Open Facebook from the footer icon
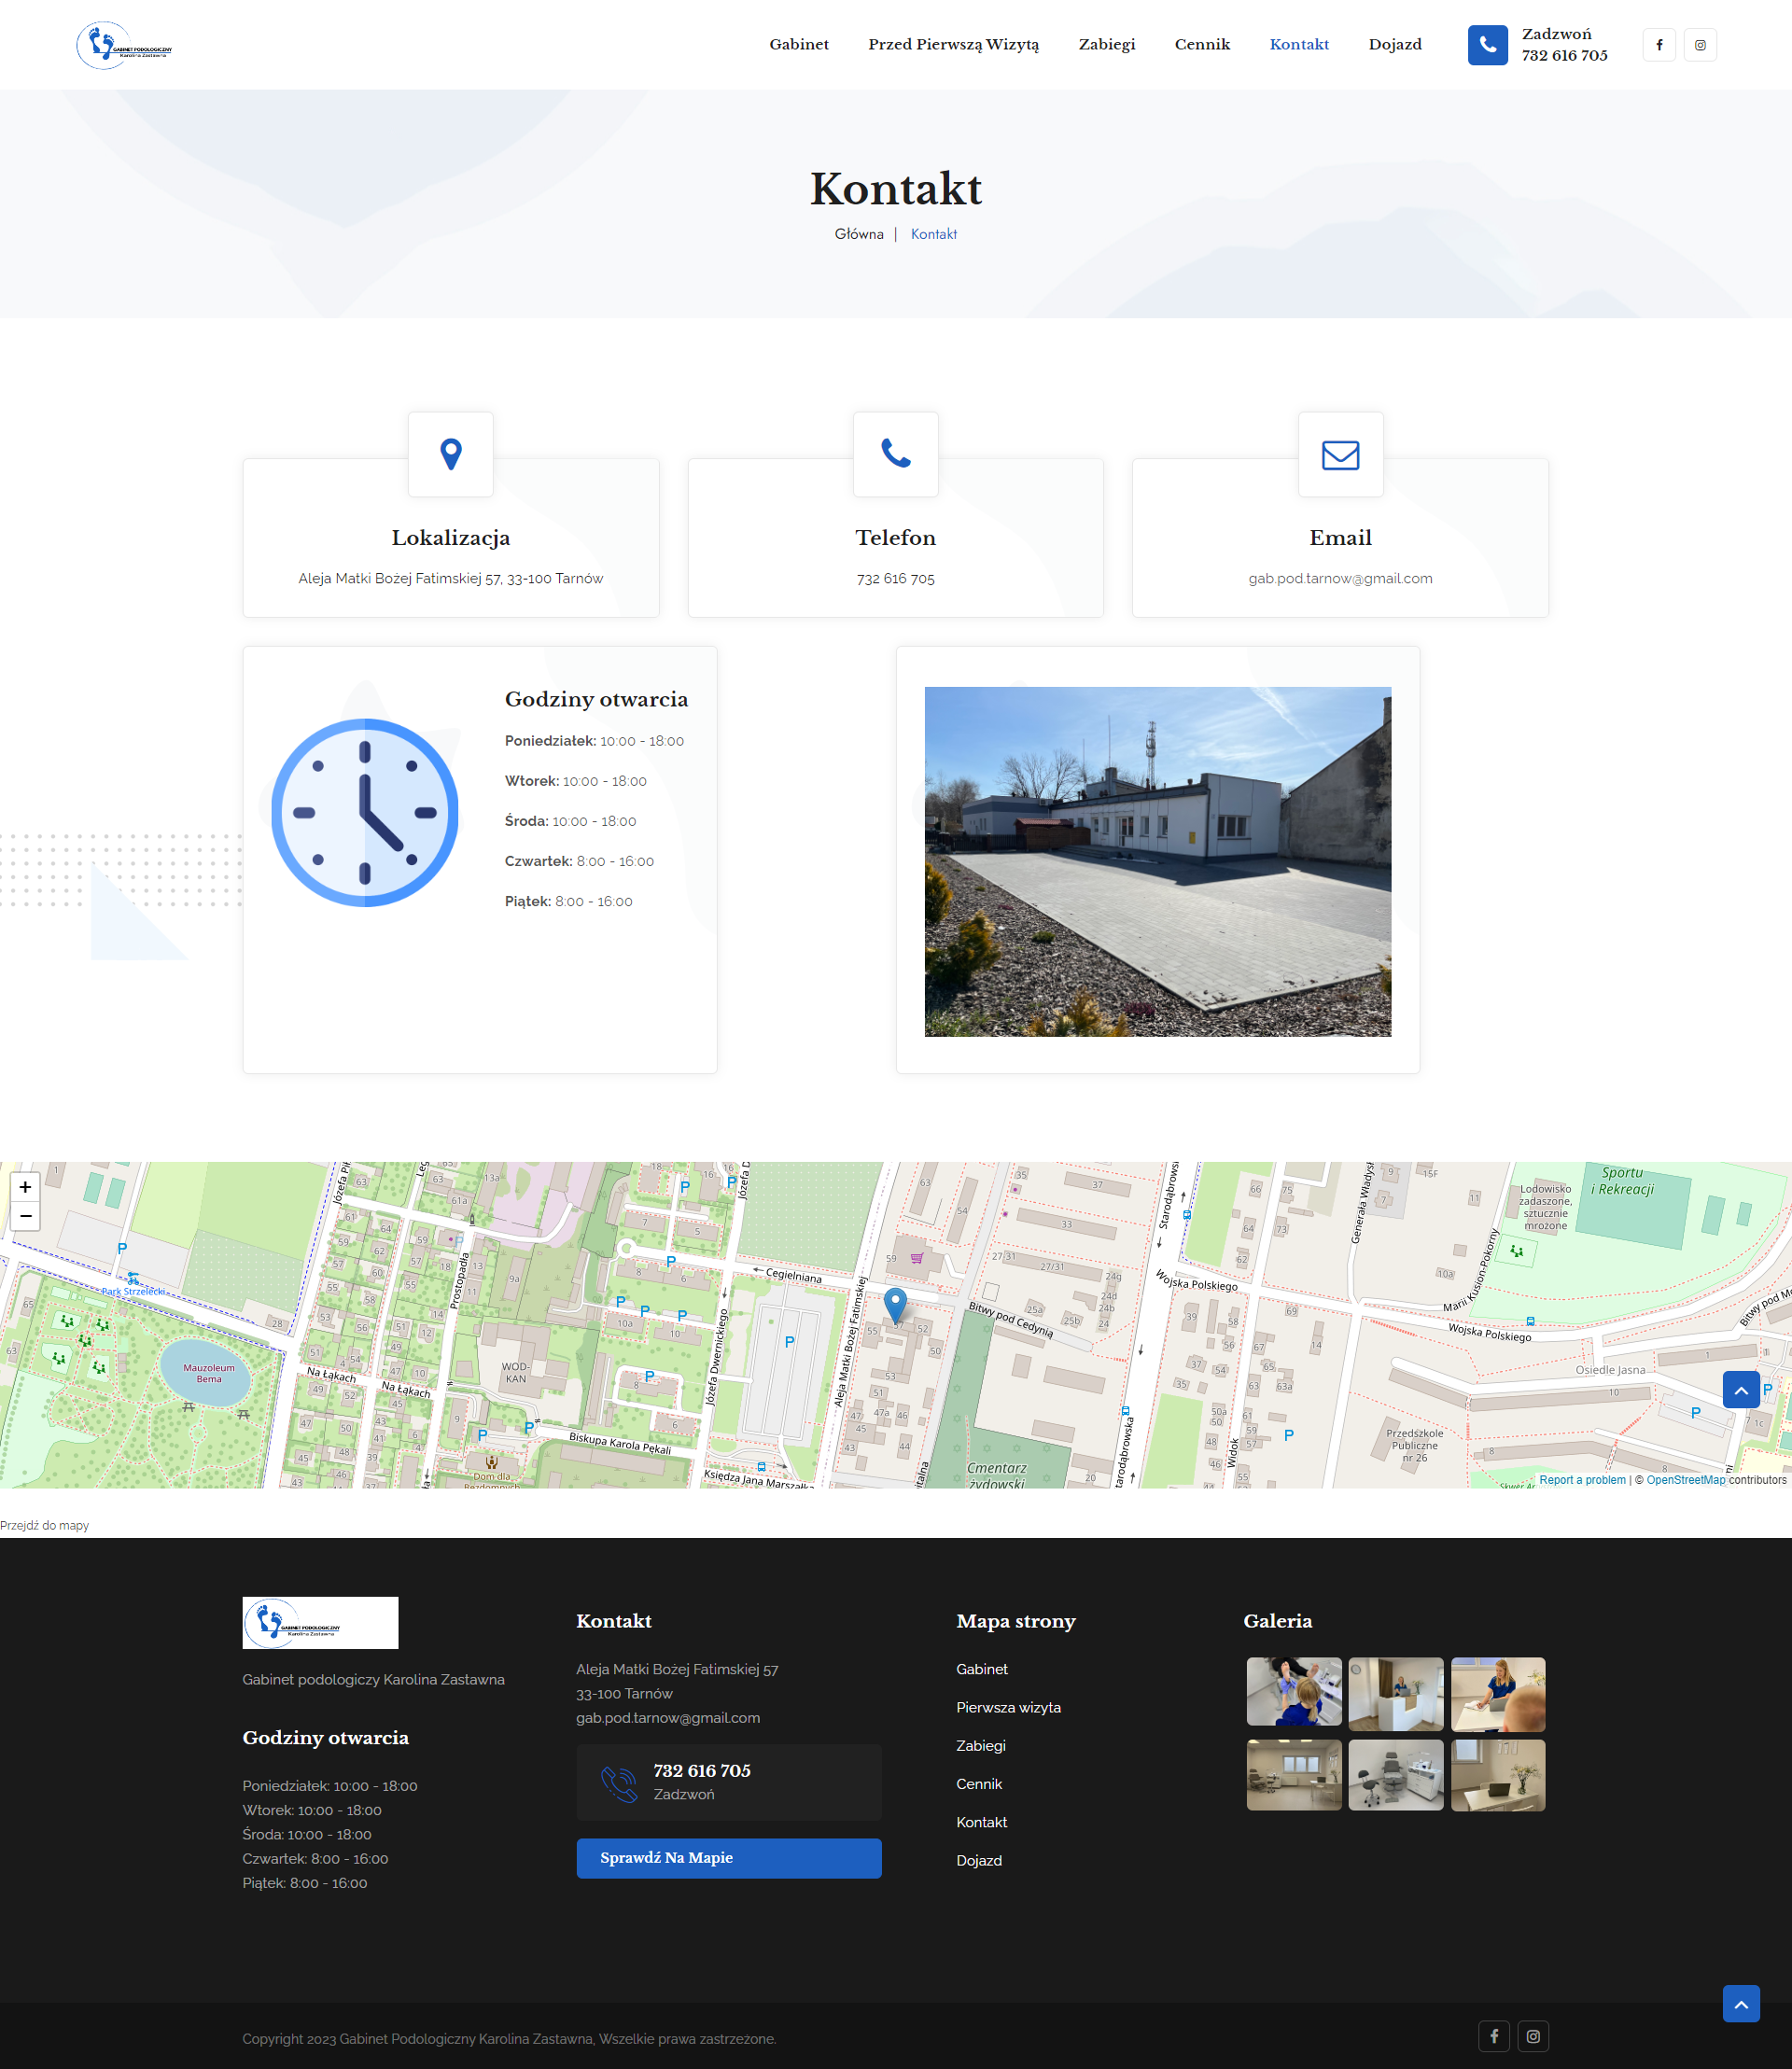 [1494, 2036]
